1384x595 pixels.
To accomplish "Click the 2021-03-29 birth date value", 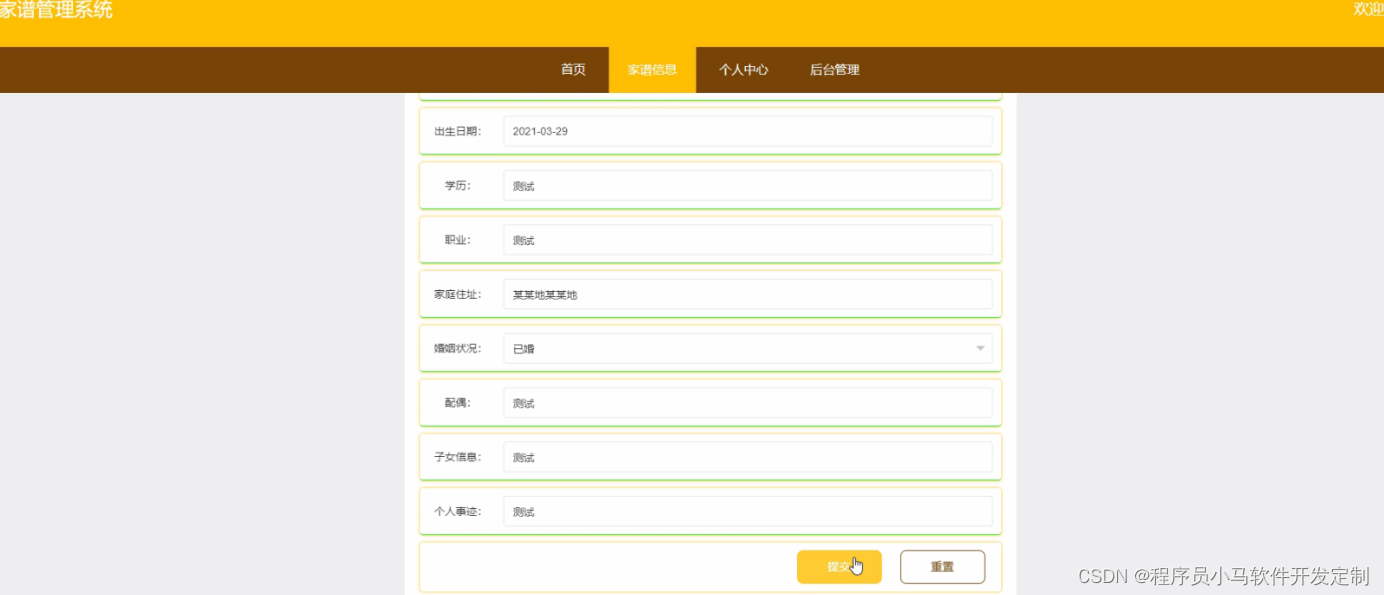I will [x=540, y=131].
